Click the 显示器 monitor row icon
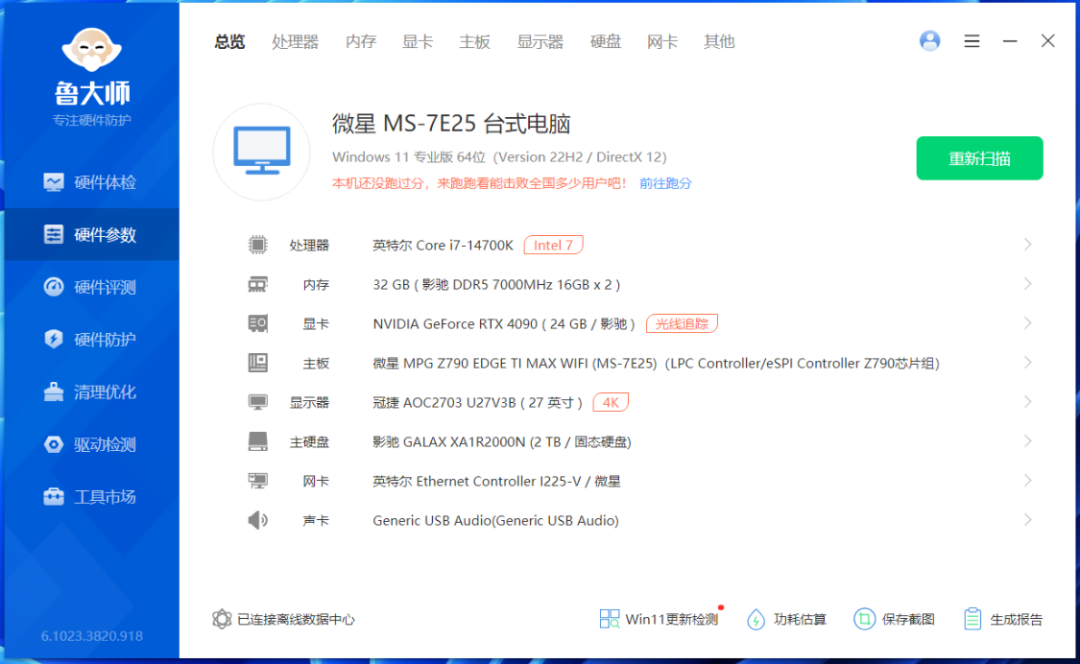The width and height of the screenshot is (1080, 664). click(258, 402)
